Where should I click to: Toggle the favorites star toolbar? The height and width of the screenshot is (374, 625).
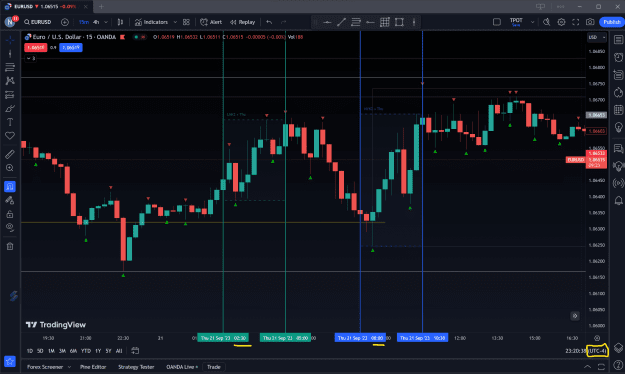pos(10,361)
